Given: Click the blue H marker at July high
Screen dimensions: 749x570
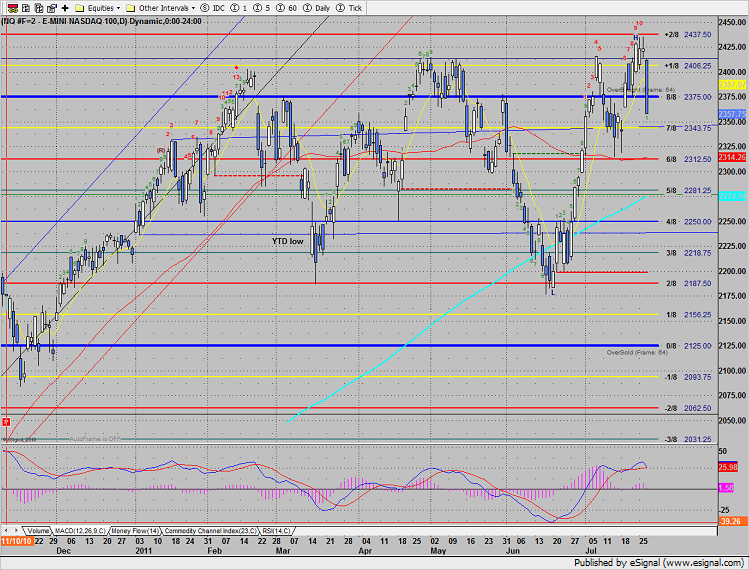Looking at the screenshot, I should click(636, 38).
